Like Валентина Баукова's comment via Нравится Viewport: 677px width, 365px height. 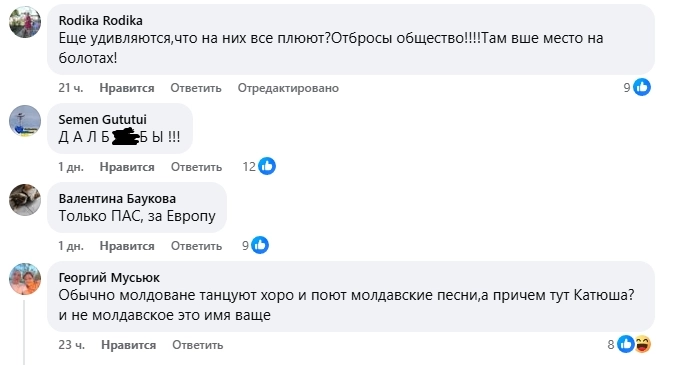127,246
